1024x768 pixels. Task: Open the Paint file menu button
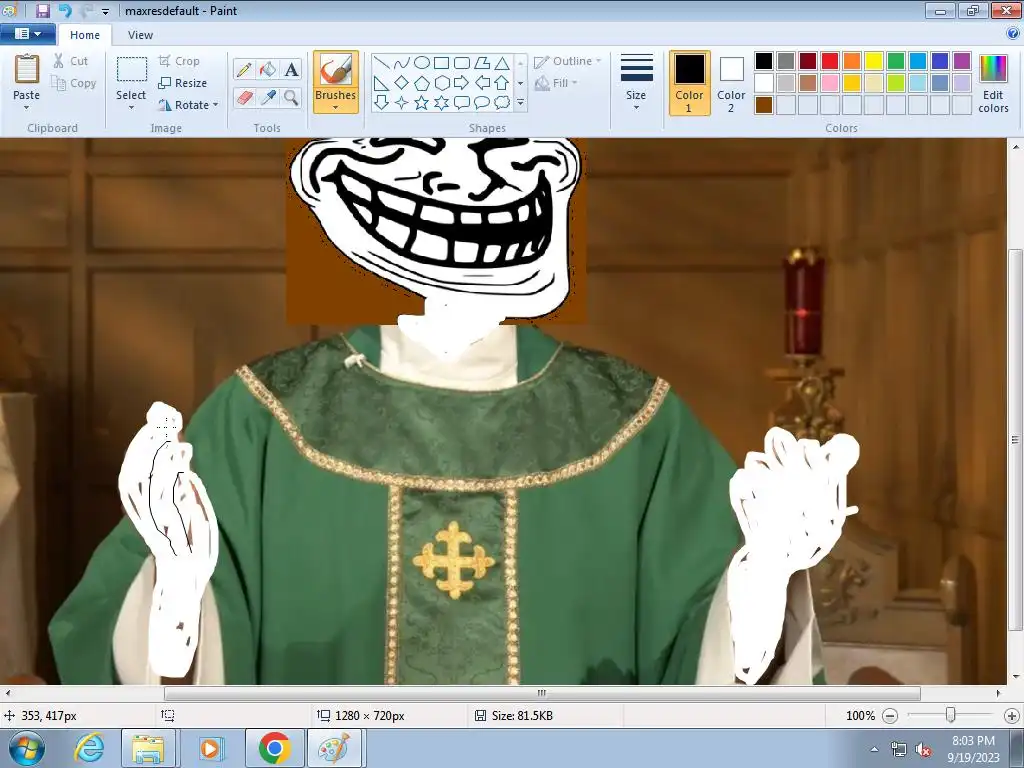27,34
